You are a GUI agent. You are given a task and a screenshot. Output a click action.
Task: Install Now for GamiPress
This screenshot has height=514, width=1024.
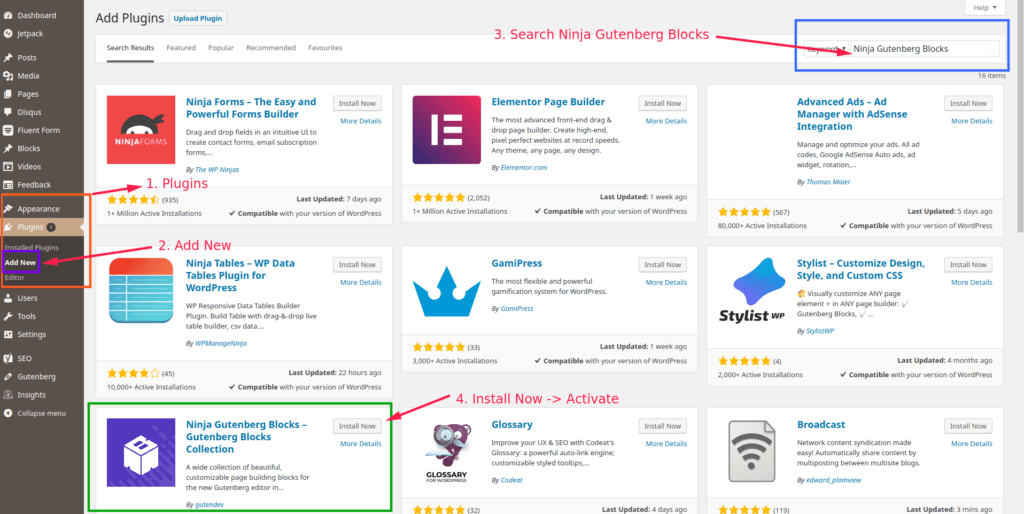[663, 265]
